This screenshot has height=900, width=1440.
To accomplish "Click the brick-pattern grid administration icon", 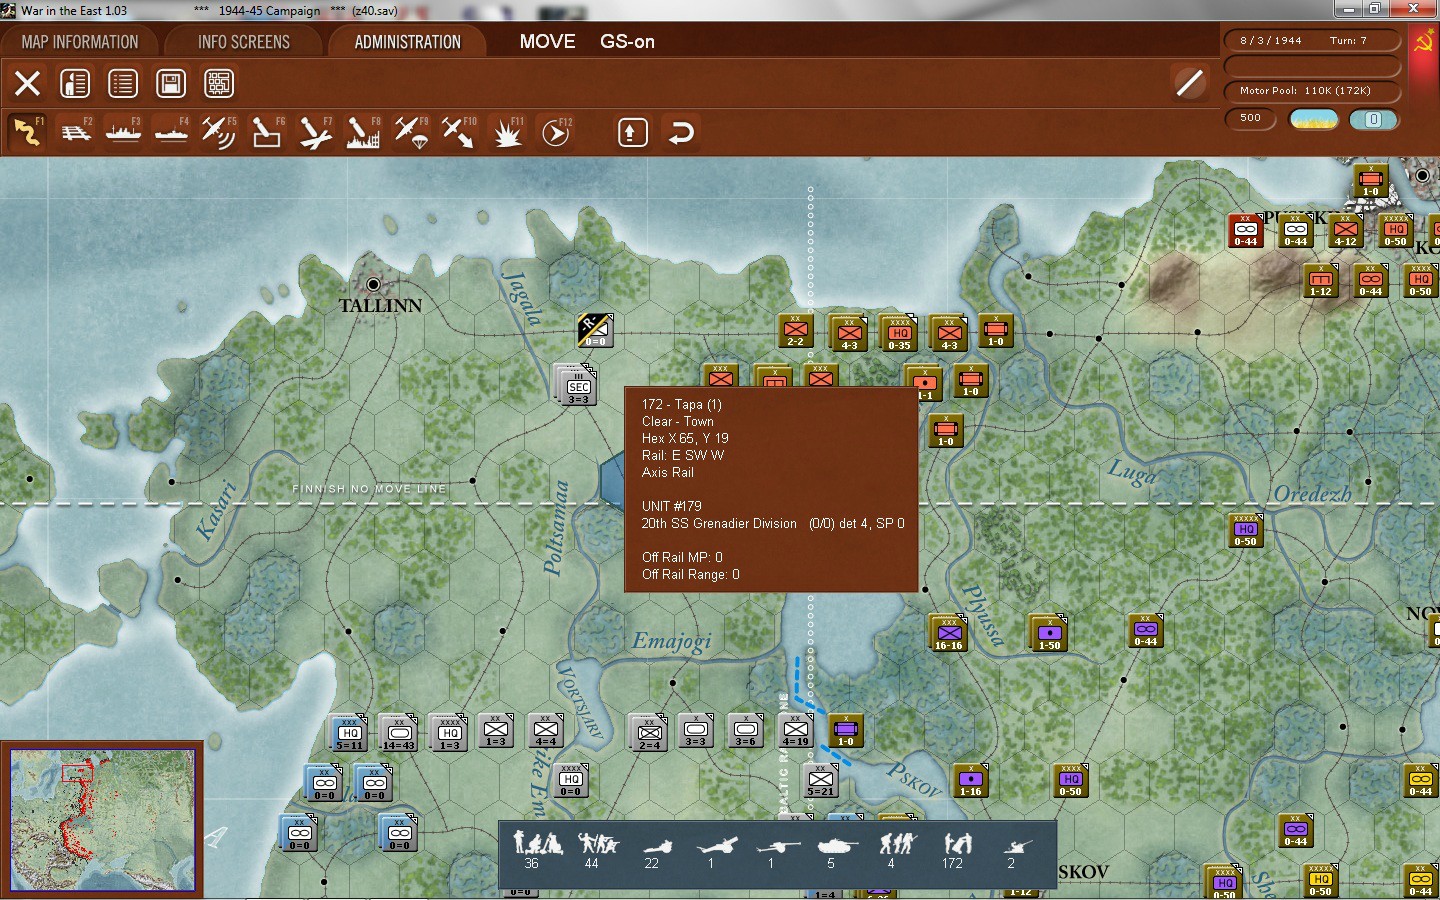I will (x=219, y=83).
